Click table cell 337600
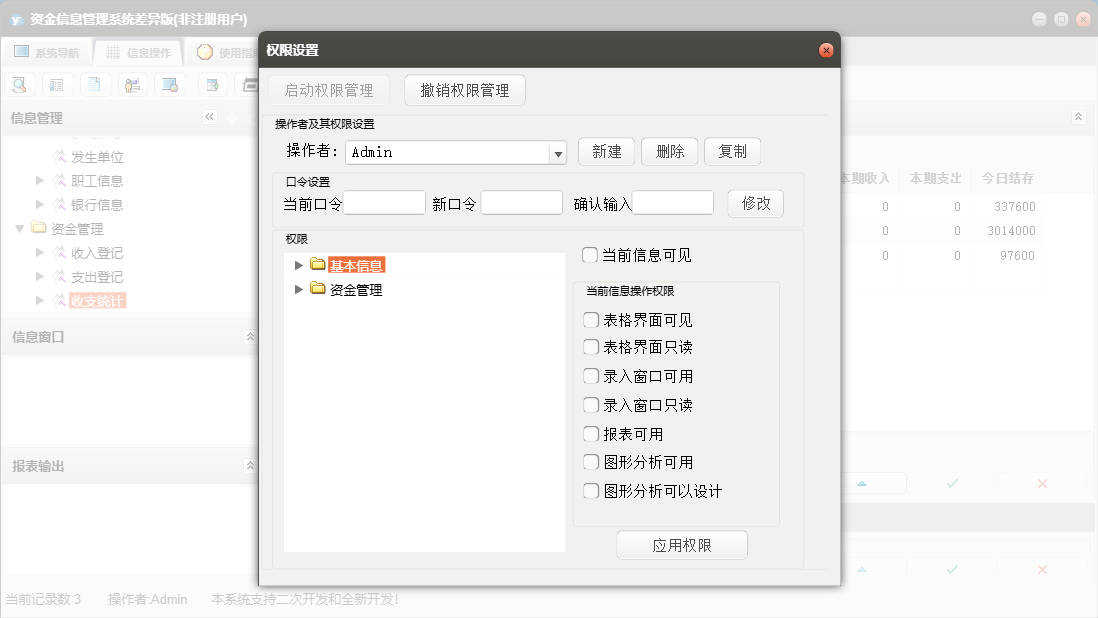 [x=1014, y=206]
